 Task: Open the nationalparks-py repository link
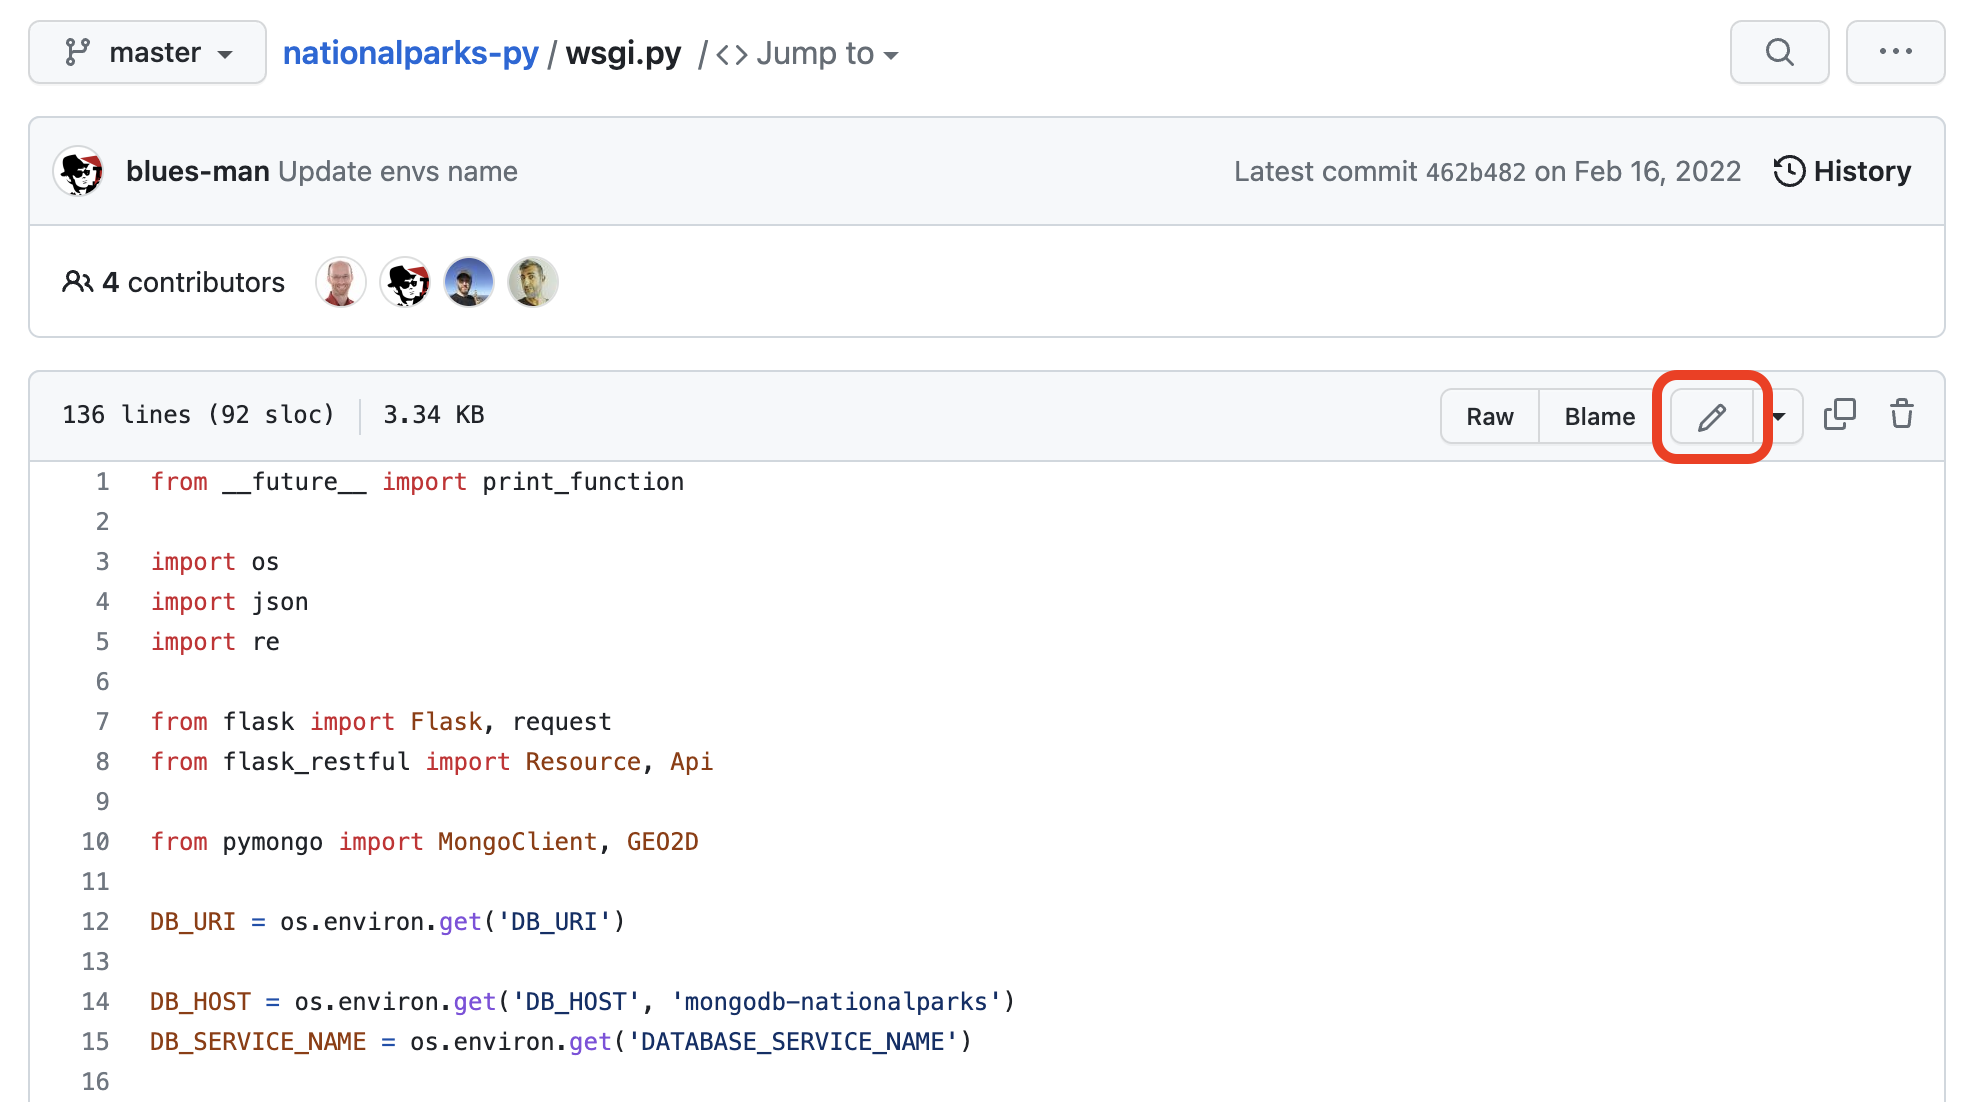(410, 53)
